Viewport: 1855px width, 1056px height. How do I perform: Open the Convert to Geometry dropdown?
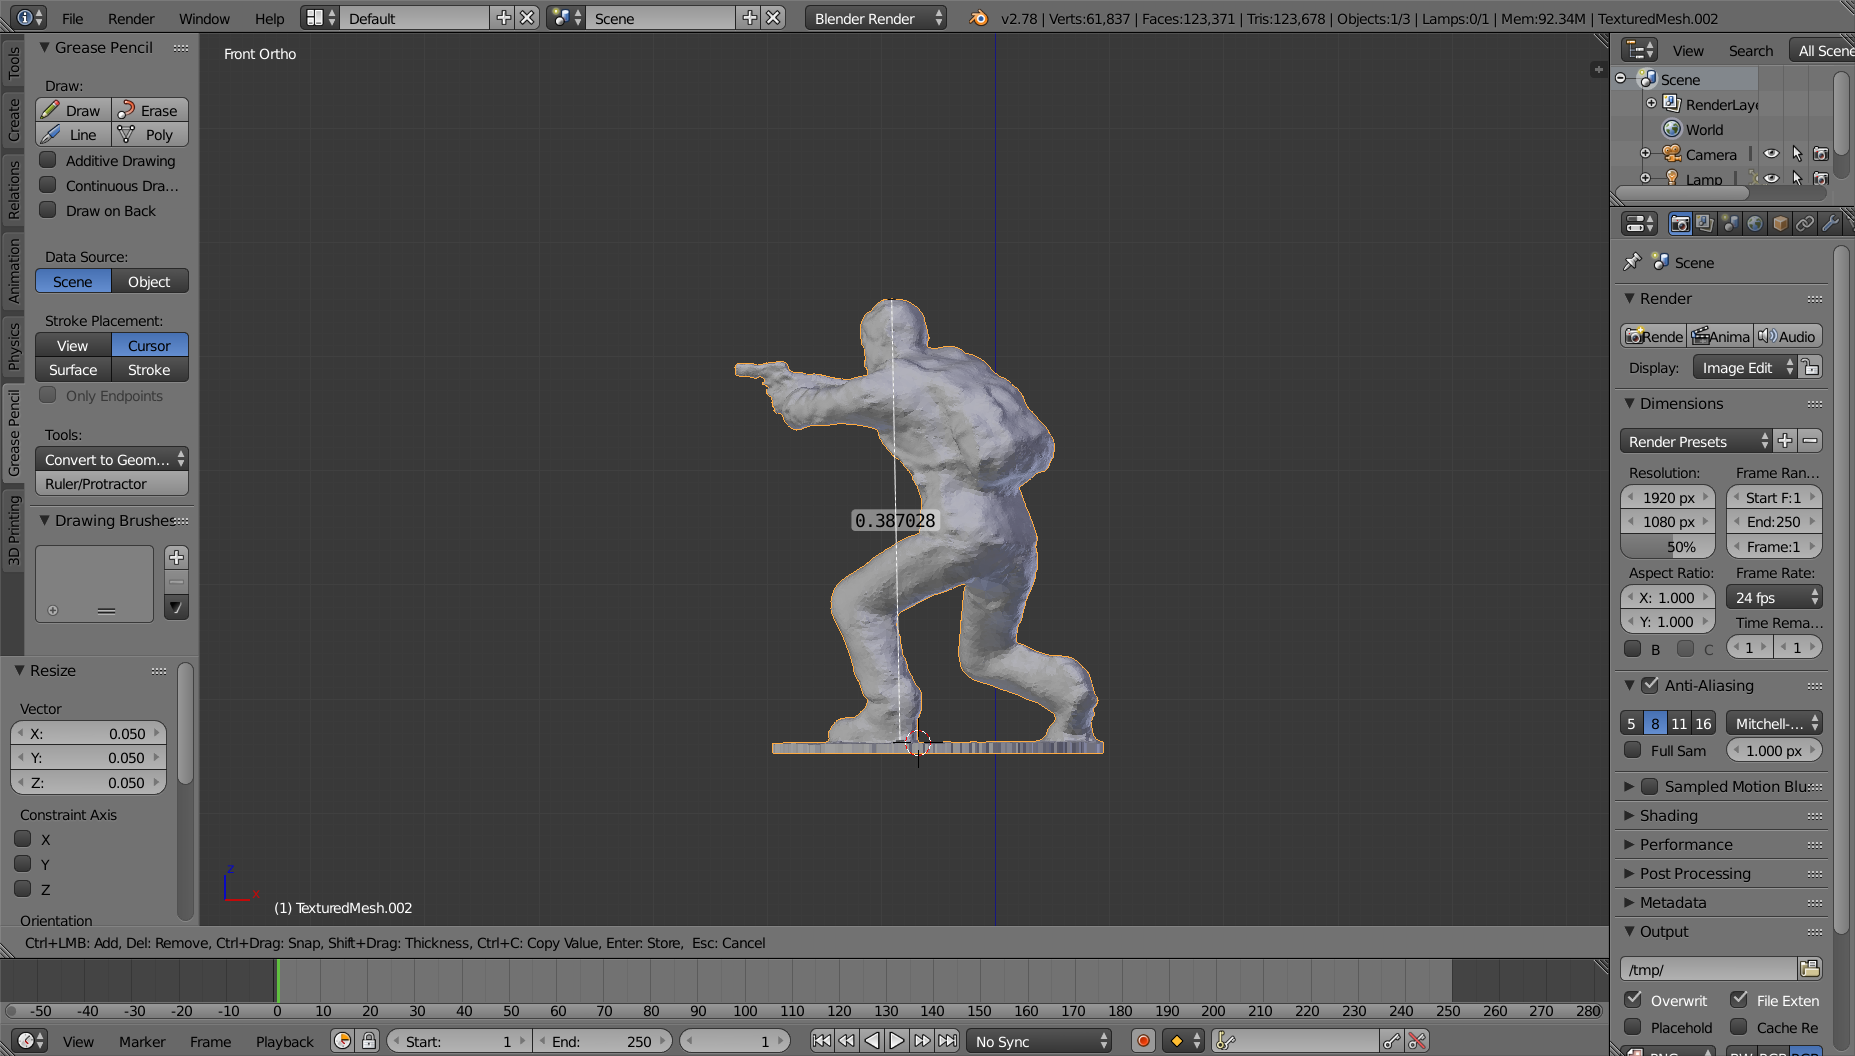112,459
